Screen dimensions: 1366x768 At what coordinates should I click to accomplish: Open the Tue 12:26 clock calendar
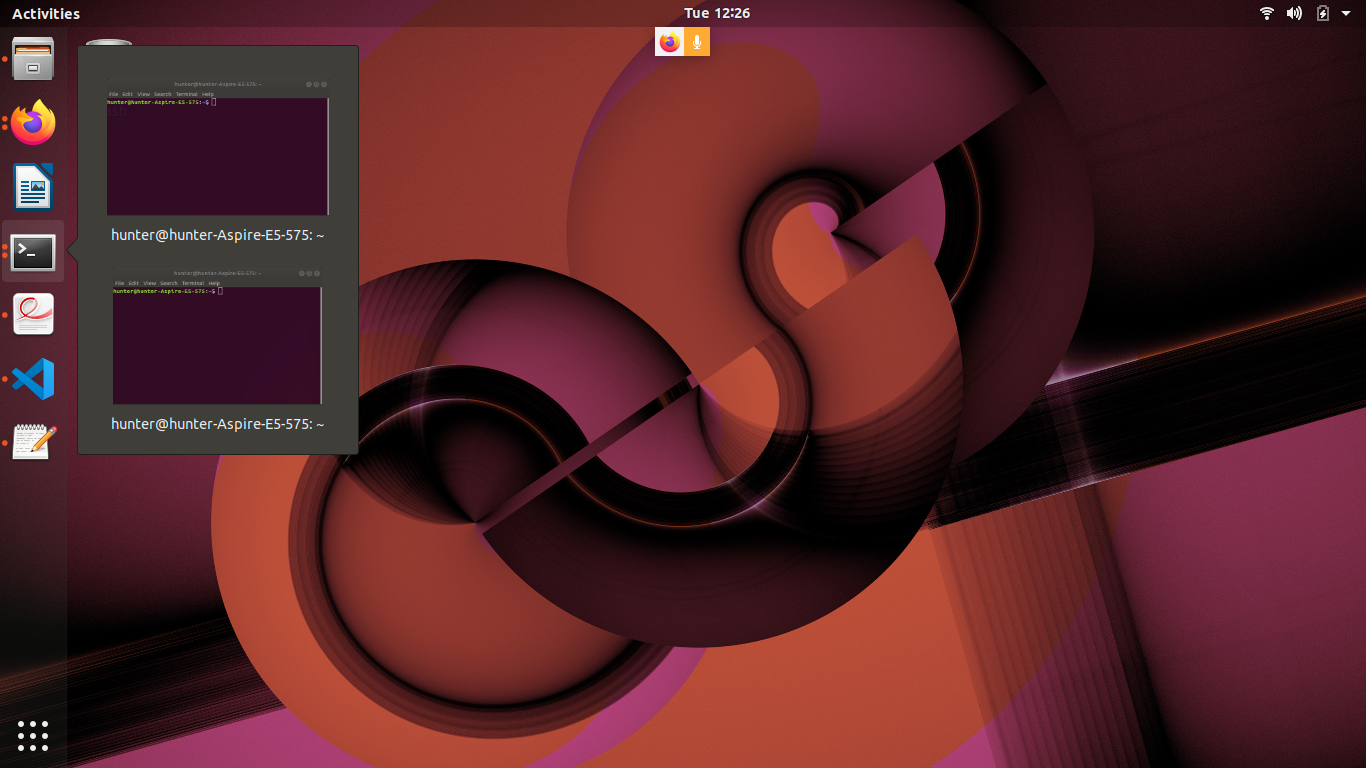(717, 13)
